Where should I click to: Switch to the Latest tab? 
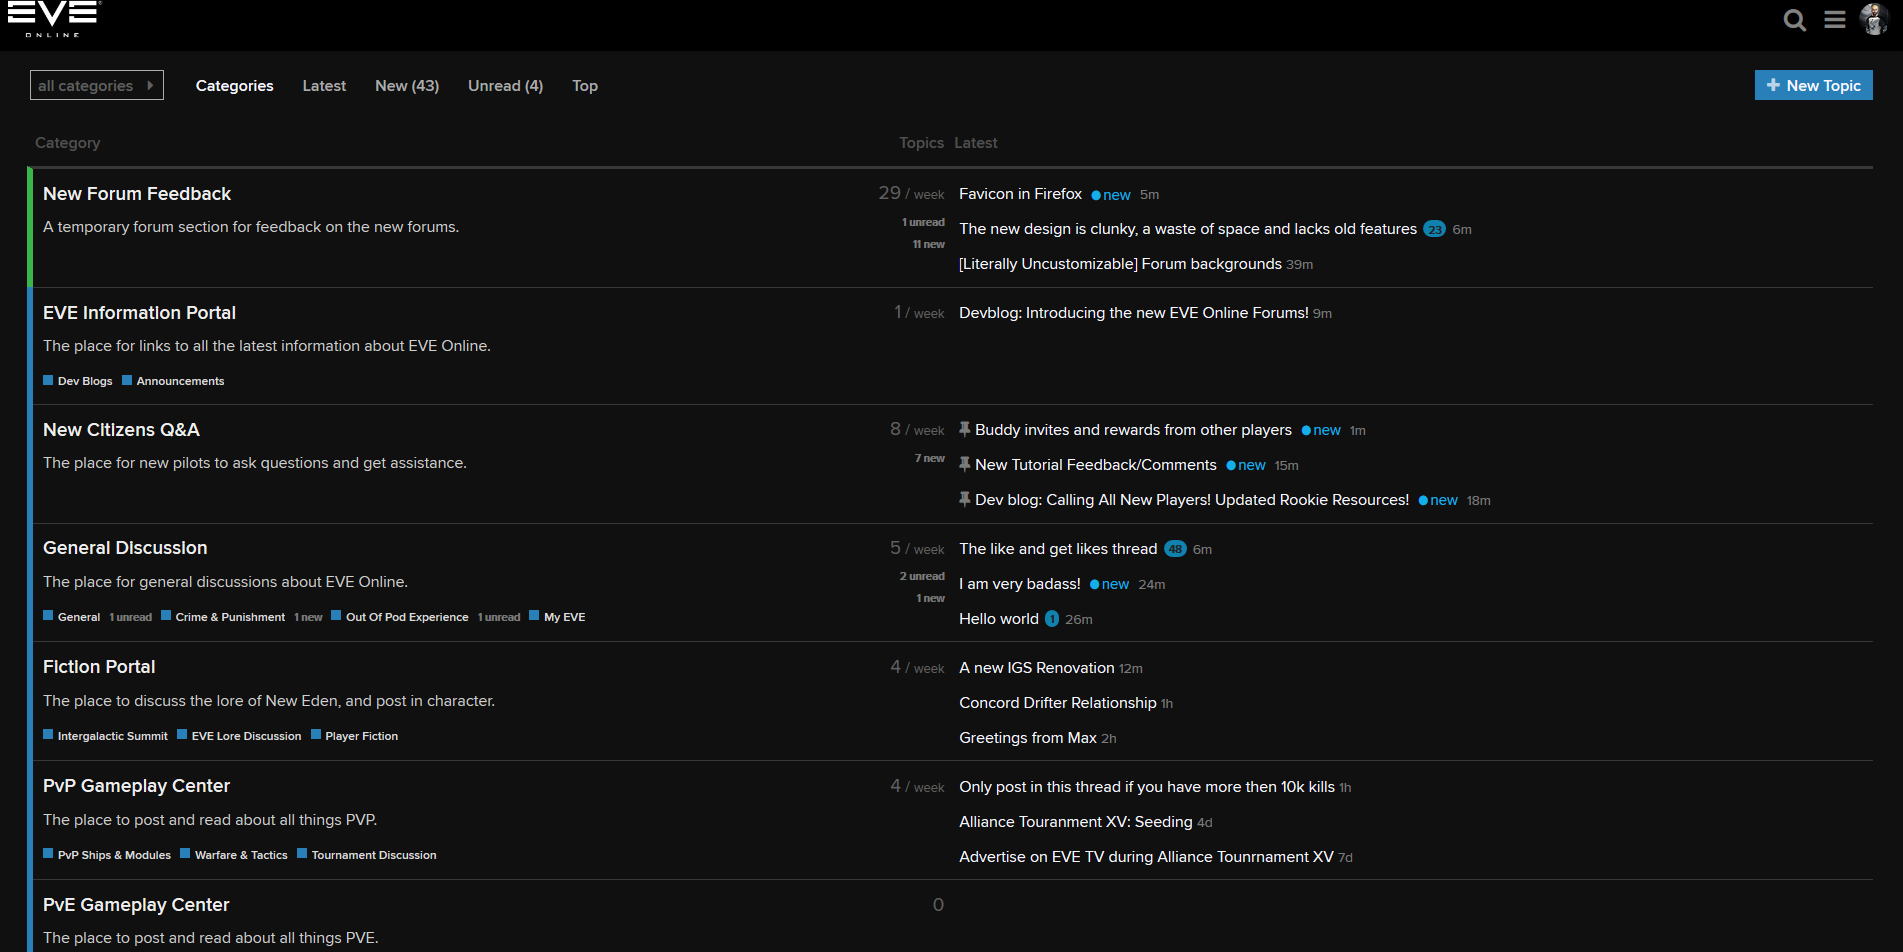click(x=324, y=86)
